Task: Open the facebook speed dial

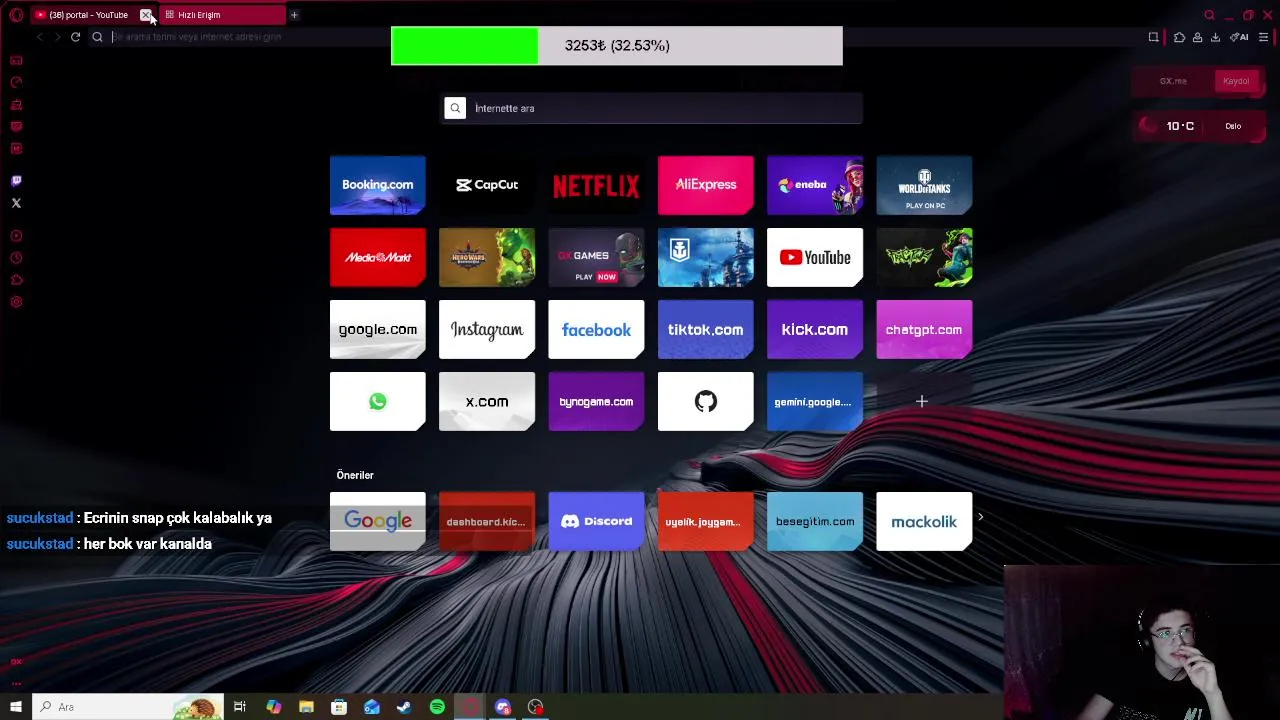Action: [x=596, y=329]
